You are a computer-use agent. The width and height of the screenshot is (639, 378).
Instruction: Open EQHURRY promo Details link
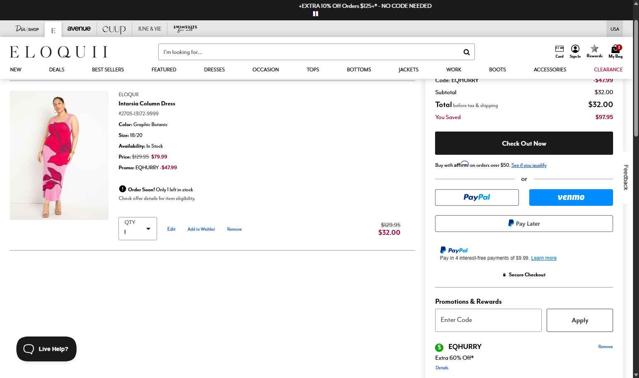coord(442,367)
